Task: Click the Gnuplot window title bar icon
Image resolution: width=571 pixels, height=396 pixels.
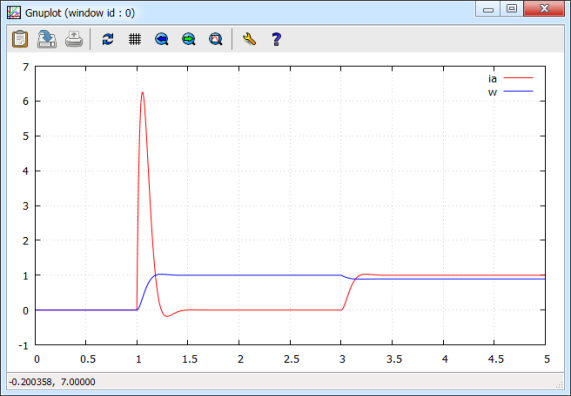Action: pos(14,13)
